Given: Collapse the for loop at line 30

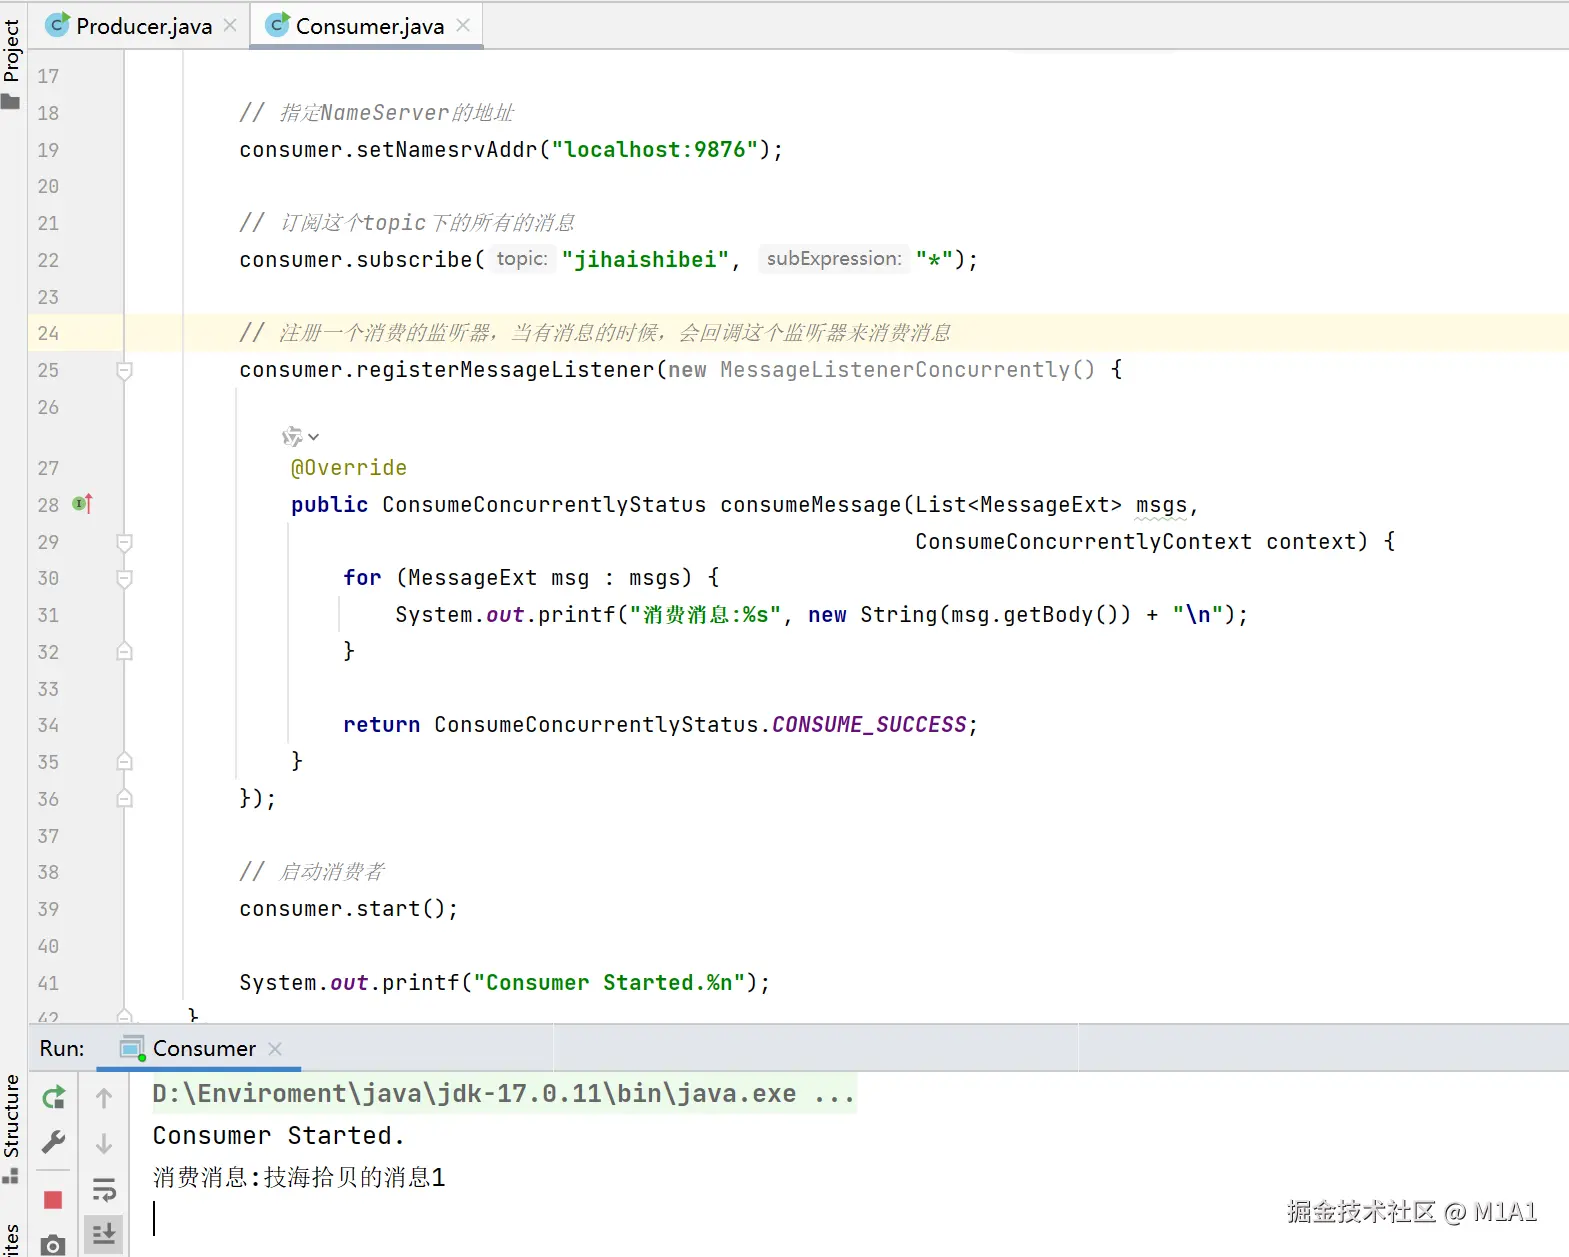Looking at the screenshot, I should coord(125,579).
